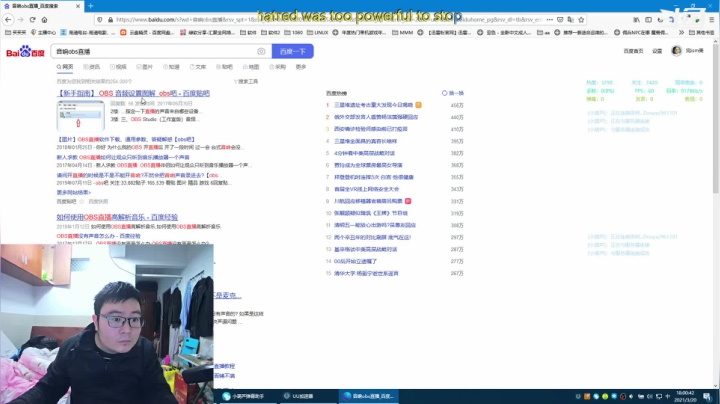
Task: Switch to the Maps search tab
Action: click(x=251, y=67)
